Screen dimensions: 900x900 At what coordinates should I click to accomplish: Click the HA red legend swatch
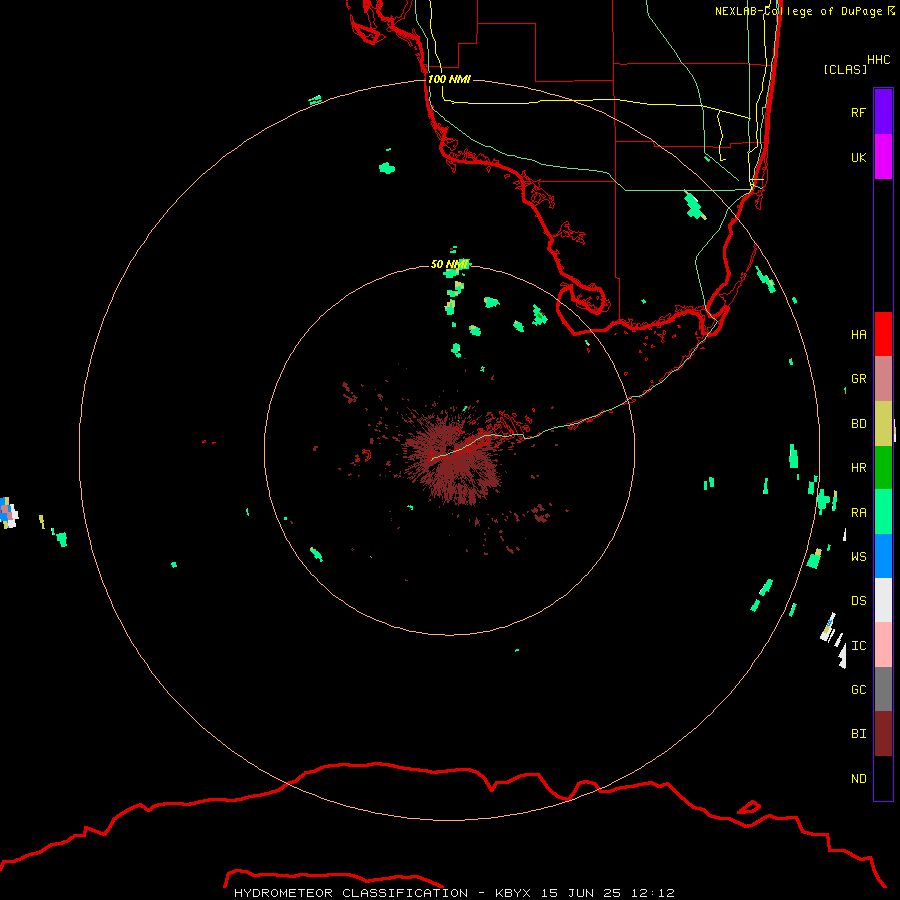[x=883, y=334]
